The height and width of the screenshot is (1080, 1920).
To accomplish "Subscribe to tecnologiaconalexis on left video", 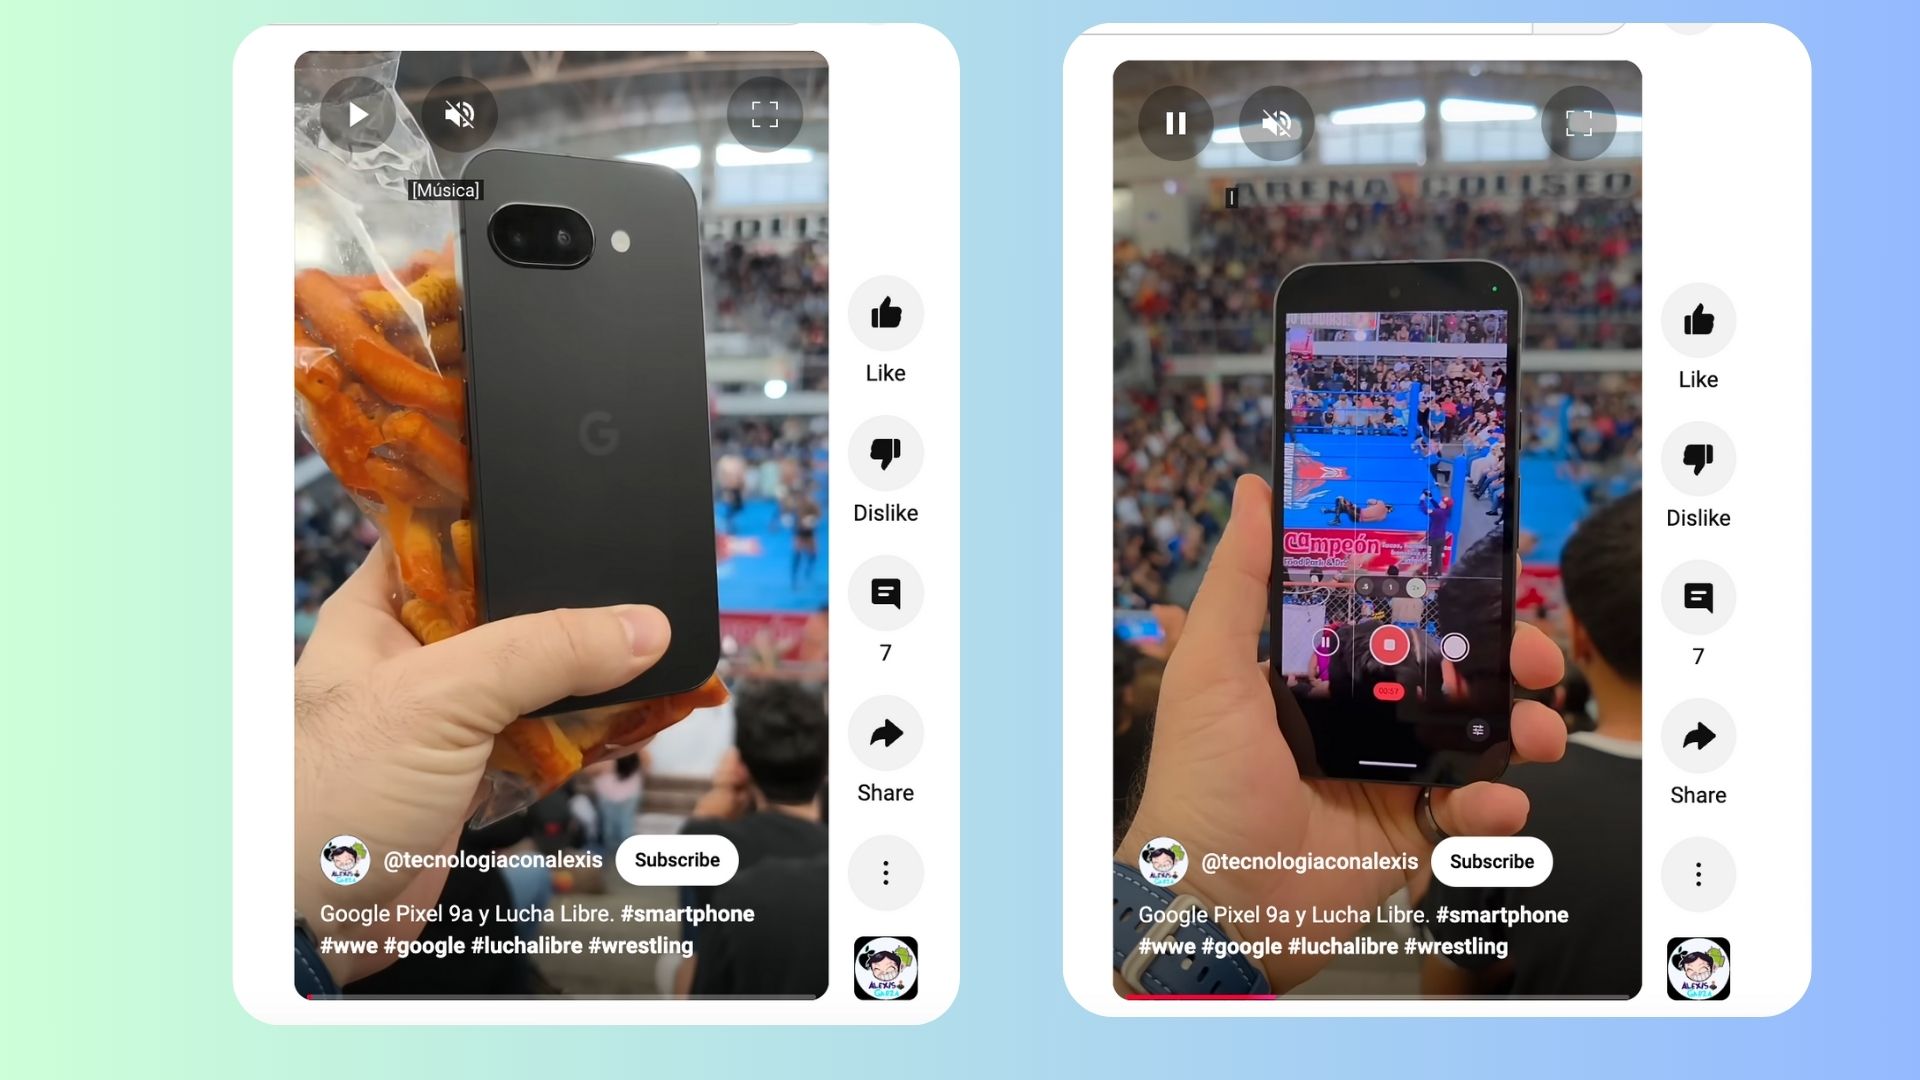I will 675,860.
